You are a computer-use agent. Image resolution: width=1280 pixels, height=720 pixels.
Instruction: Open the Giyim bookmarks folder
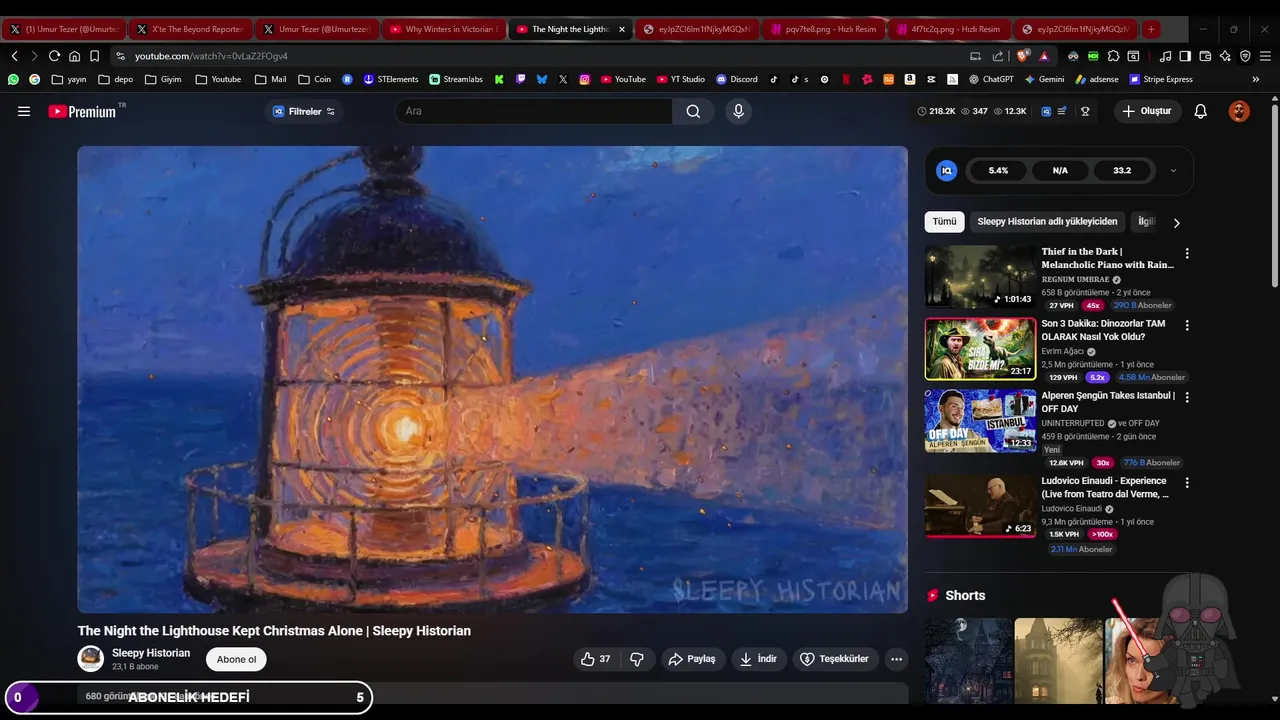click(x=164, y=79)
